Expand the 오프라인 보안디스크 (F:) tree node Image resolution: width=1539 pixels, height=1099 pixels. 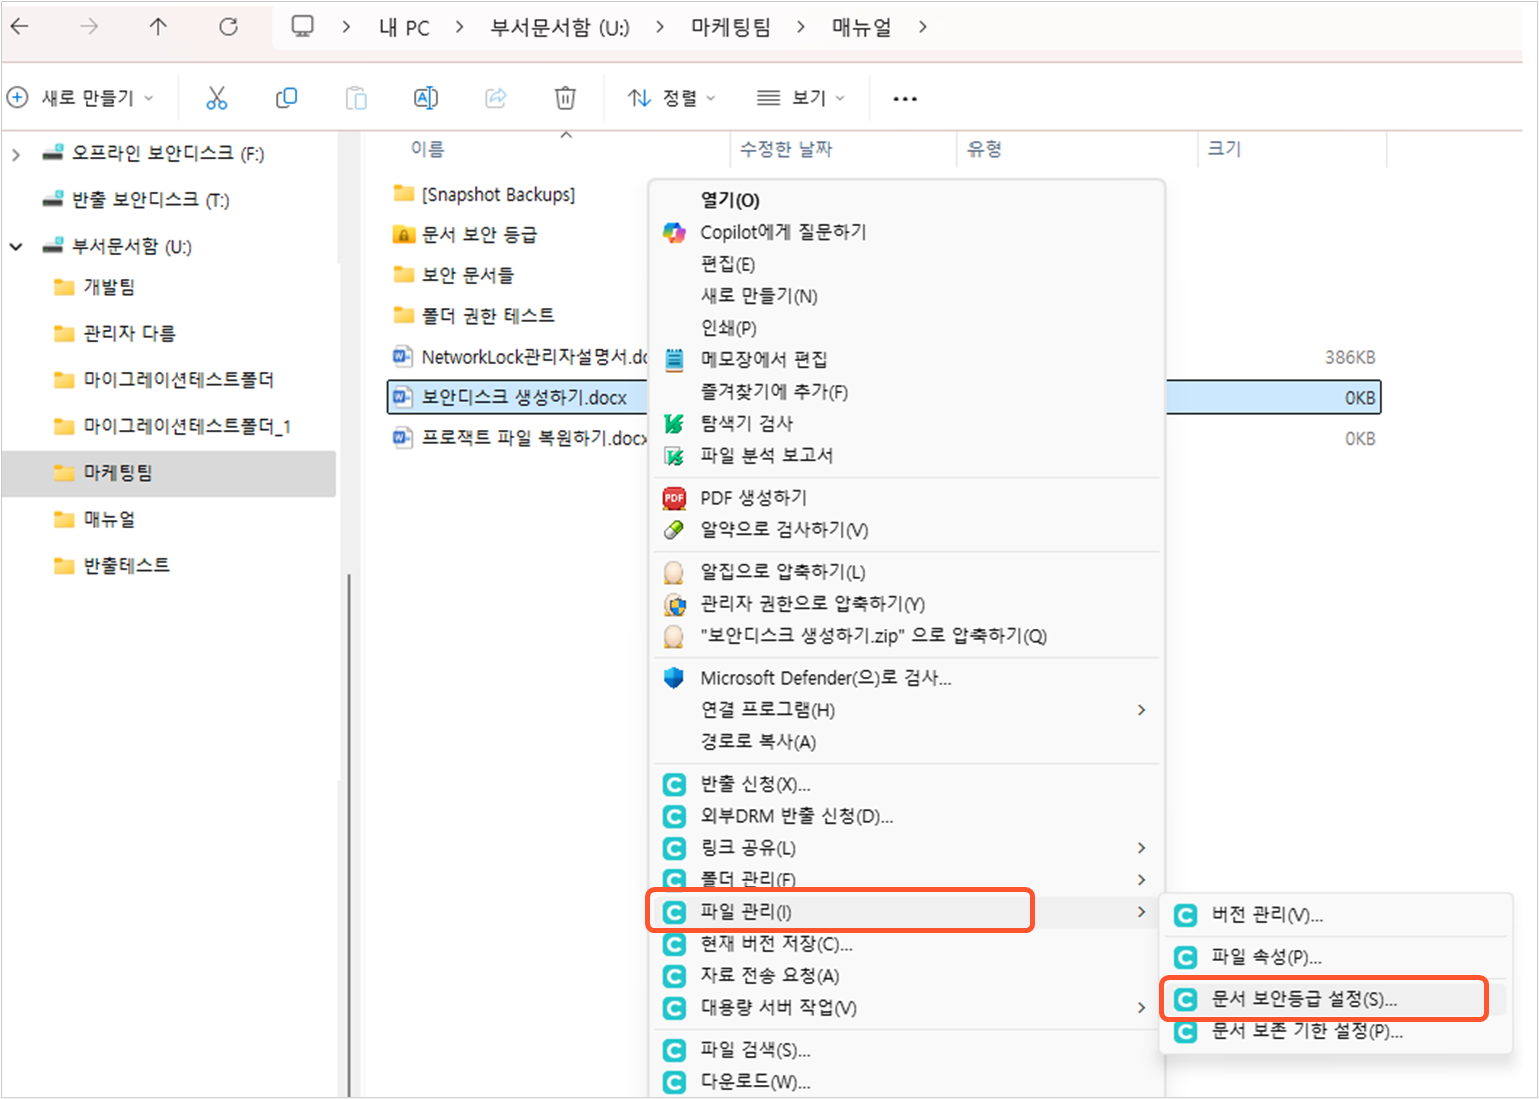point(16,154)
